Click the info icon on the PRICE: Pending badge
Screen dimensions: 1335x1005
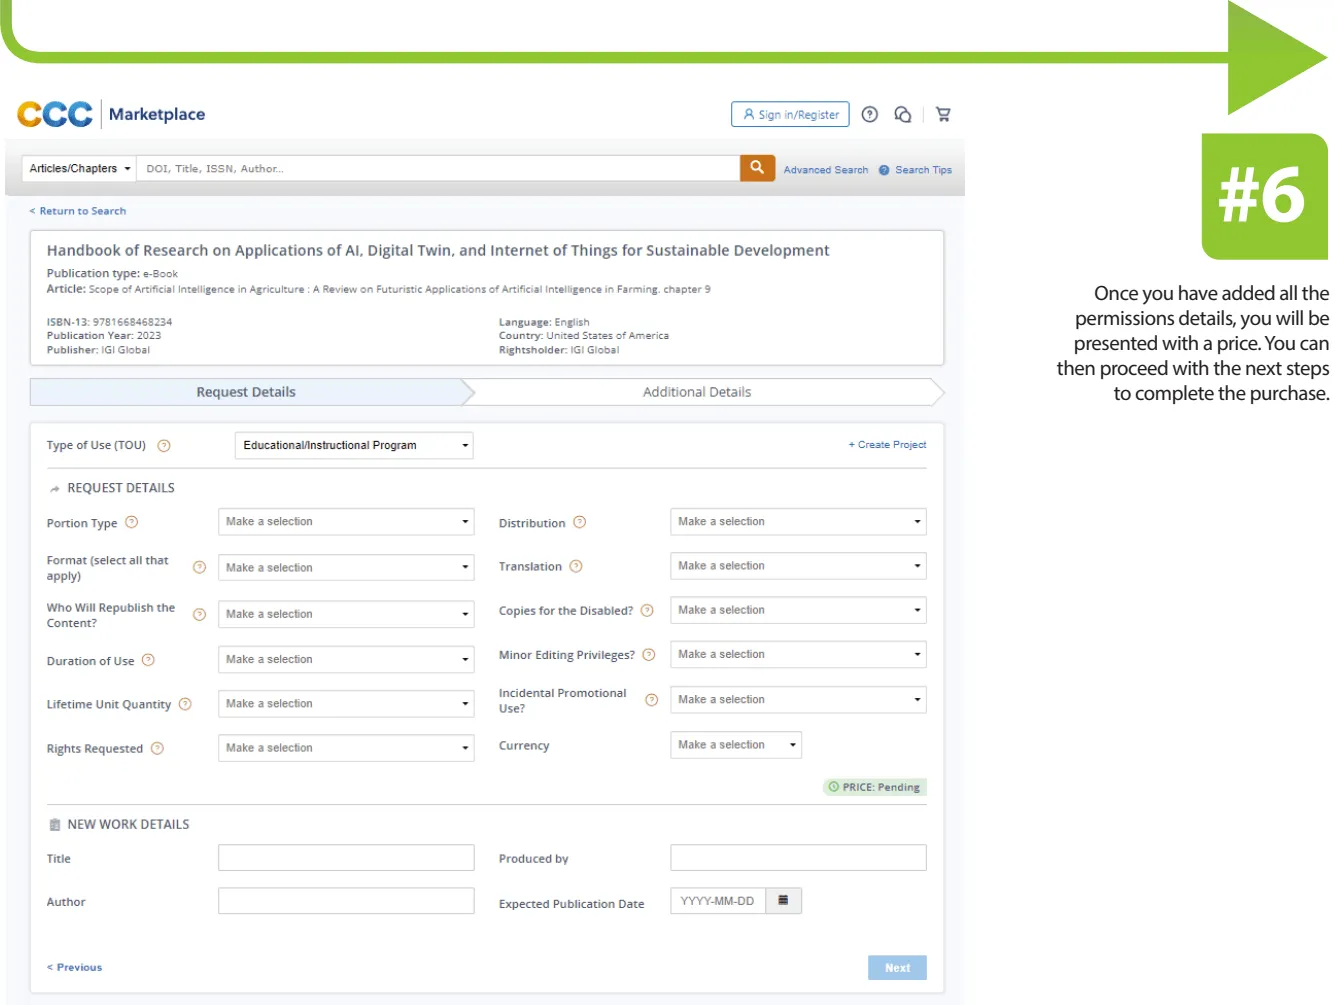[x=836, y=787]
